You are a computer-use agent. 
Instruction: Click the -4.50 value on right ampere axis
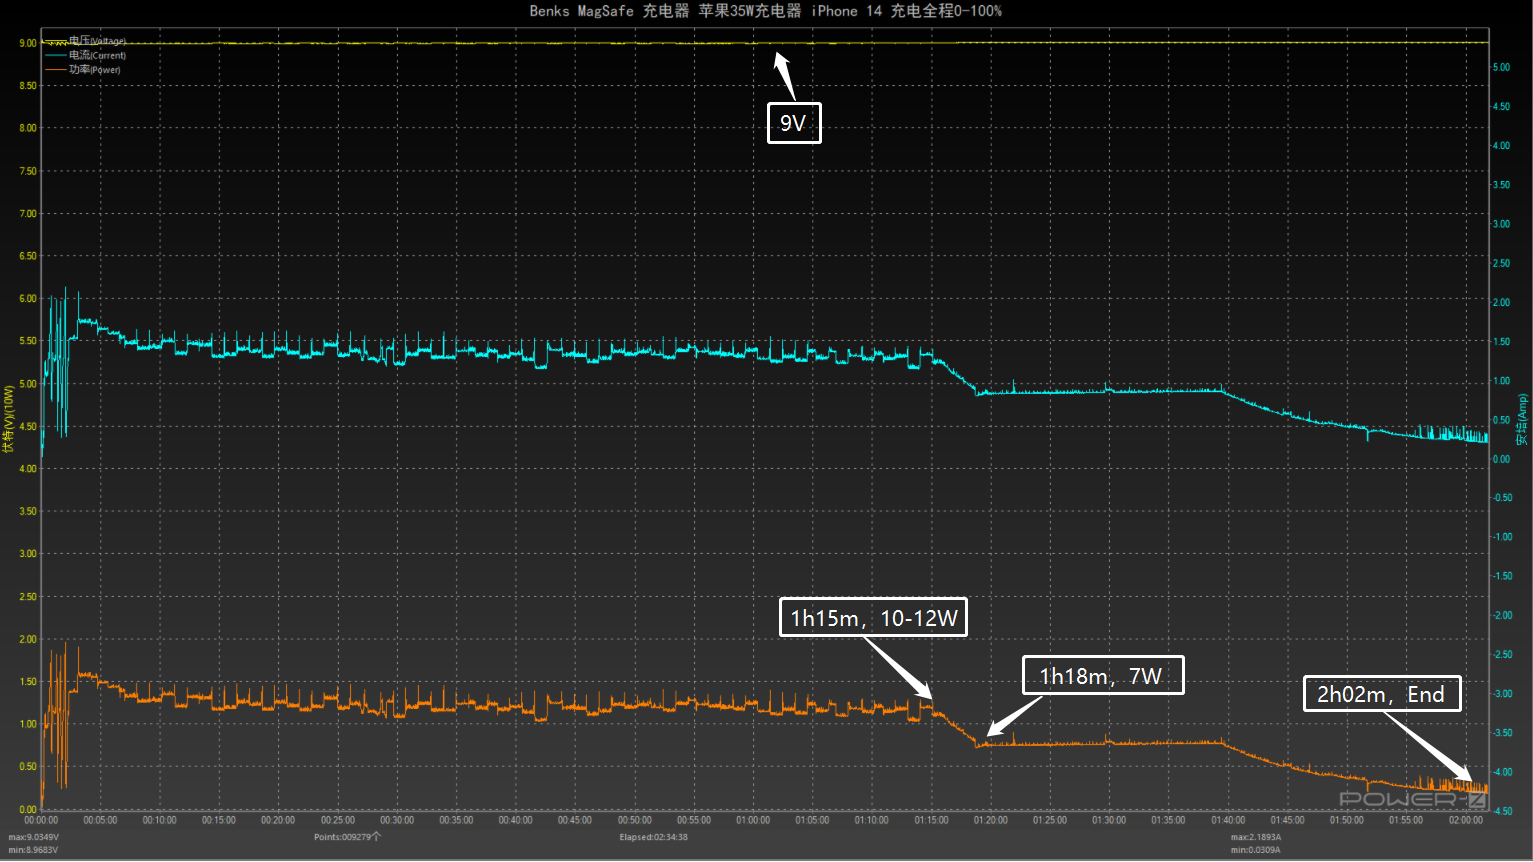coord(1502,811)
